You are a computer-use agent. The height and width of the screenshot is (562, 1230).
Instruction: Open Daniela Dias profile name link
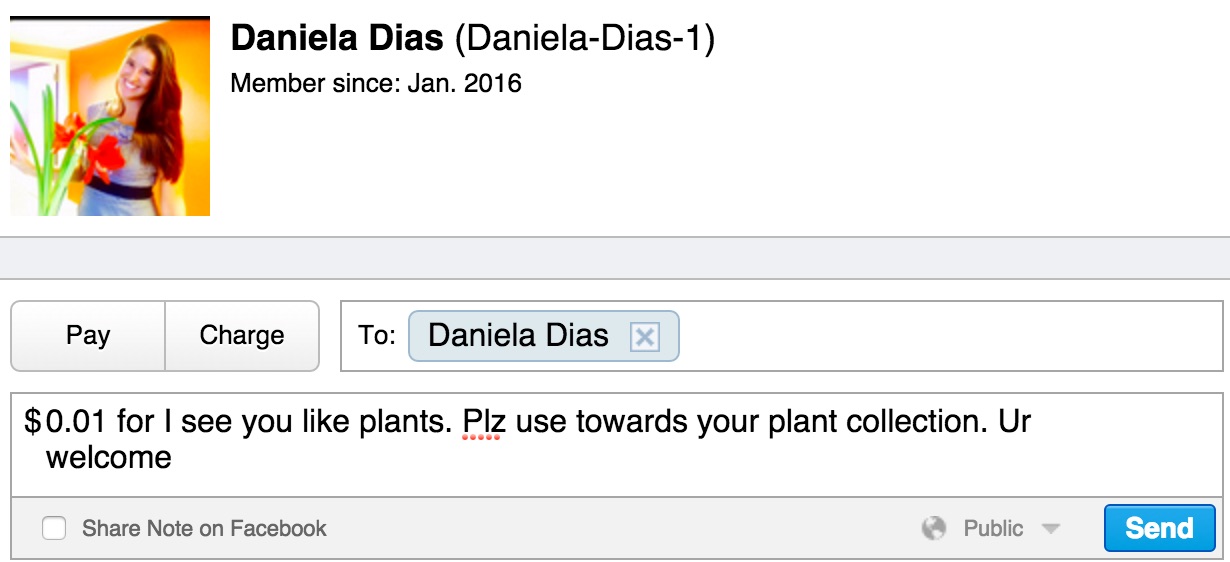click(x=337, y=40)
